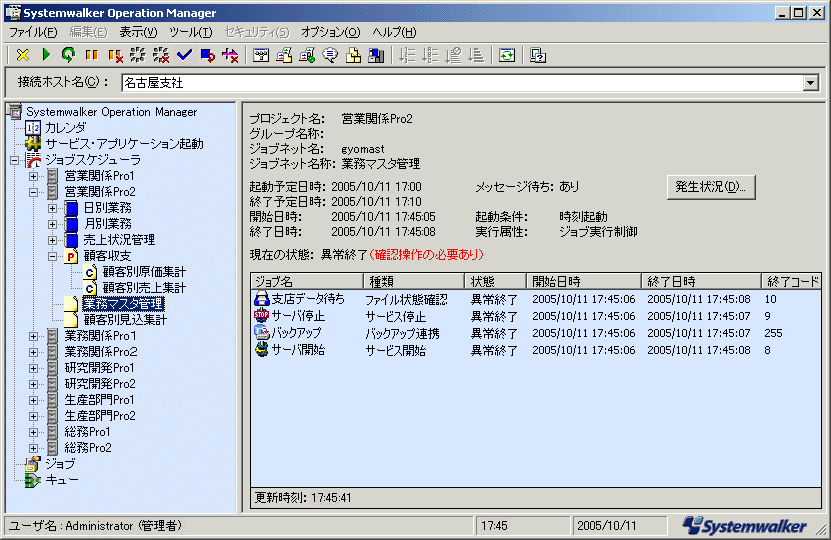Click the help icon at toolbar end
This screenshot has width=831, height=540.
click(x=538, y=55)
